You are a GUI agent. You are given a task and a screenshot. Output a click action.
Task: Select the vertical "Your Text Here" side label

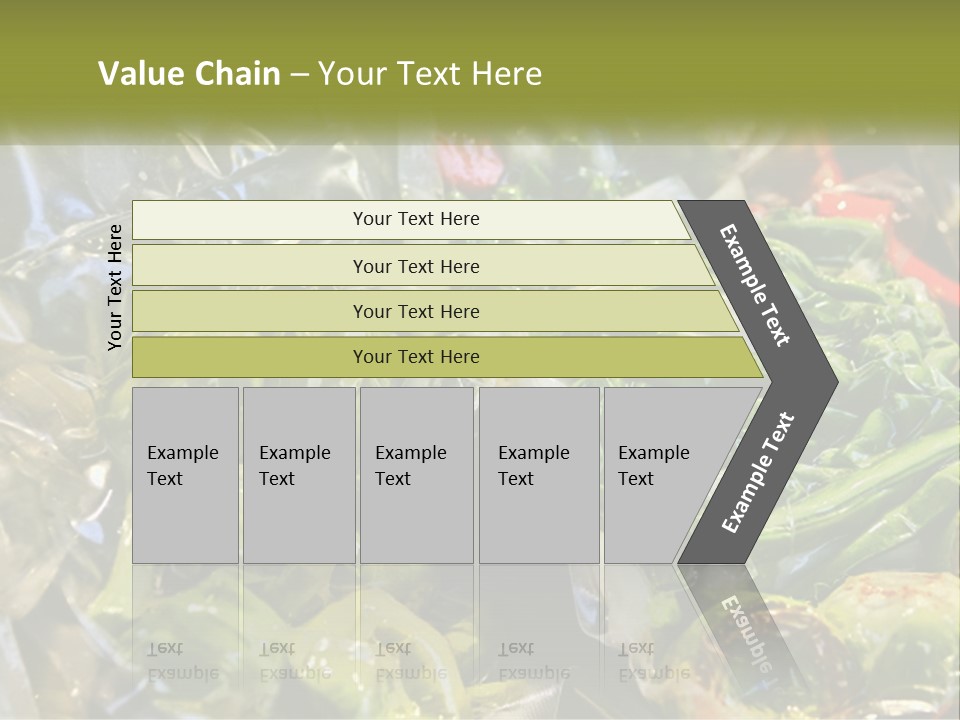point(115,287)
